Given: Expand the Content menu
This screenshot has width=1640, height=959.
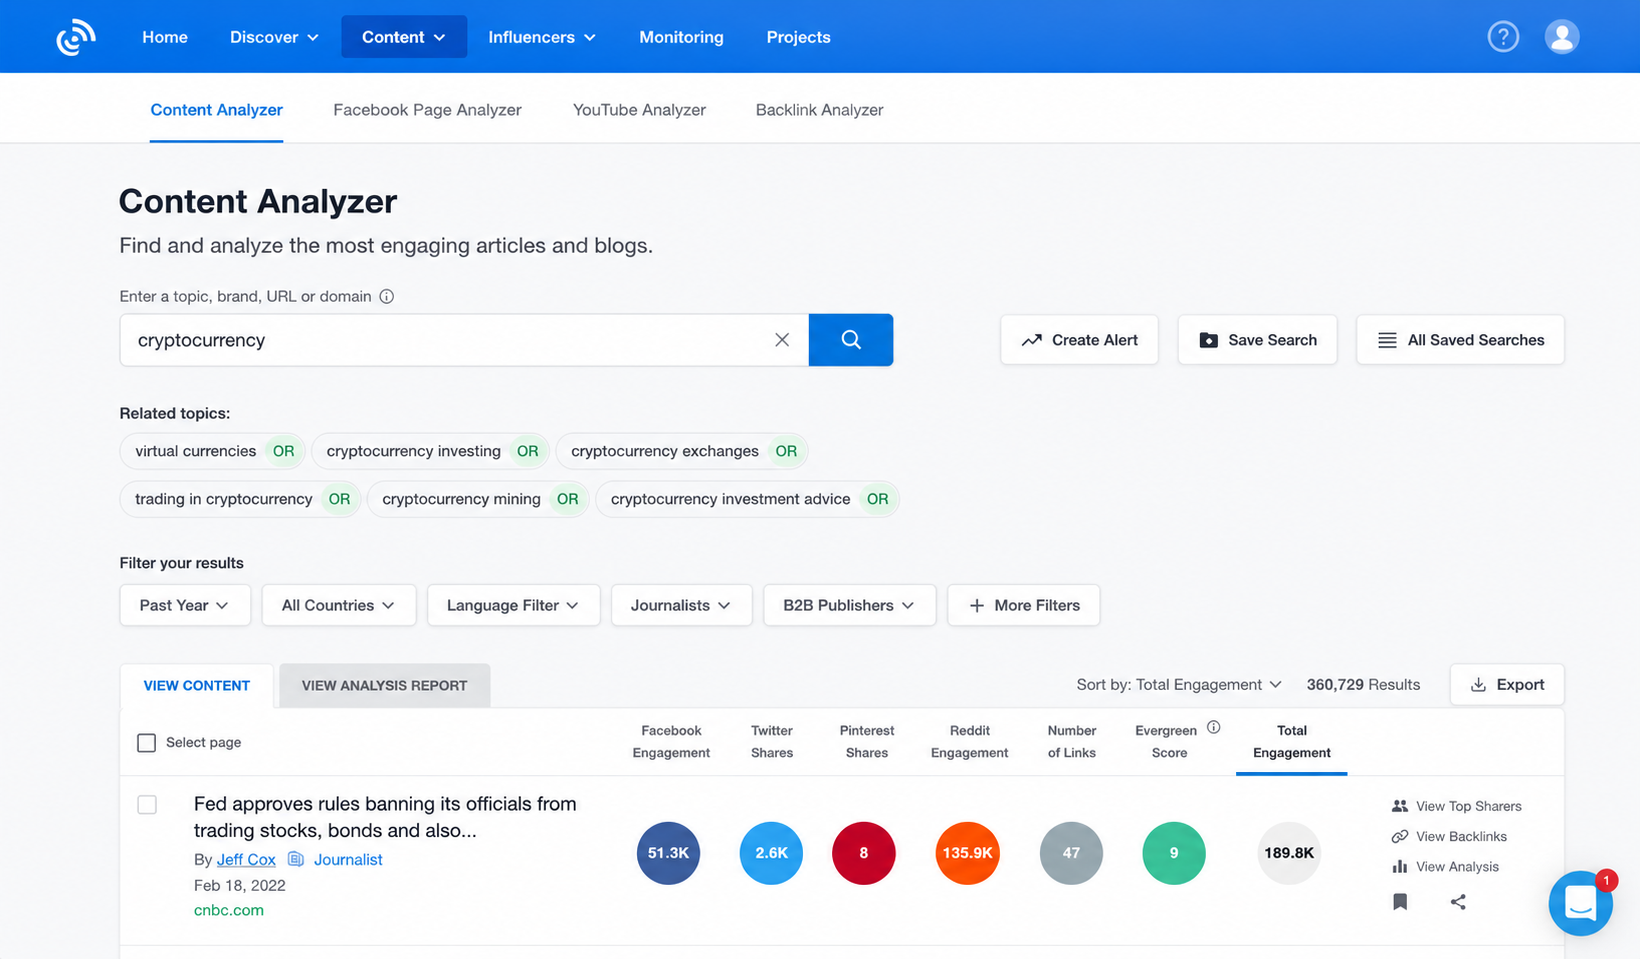Looking at the screenshot, I should tap(404, 37).
